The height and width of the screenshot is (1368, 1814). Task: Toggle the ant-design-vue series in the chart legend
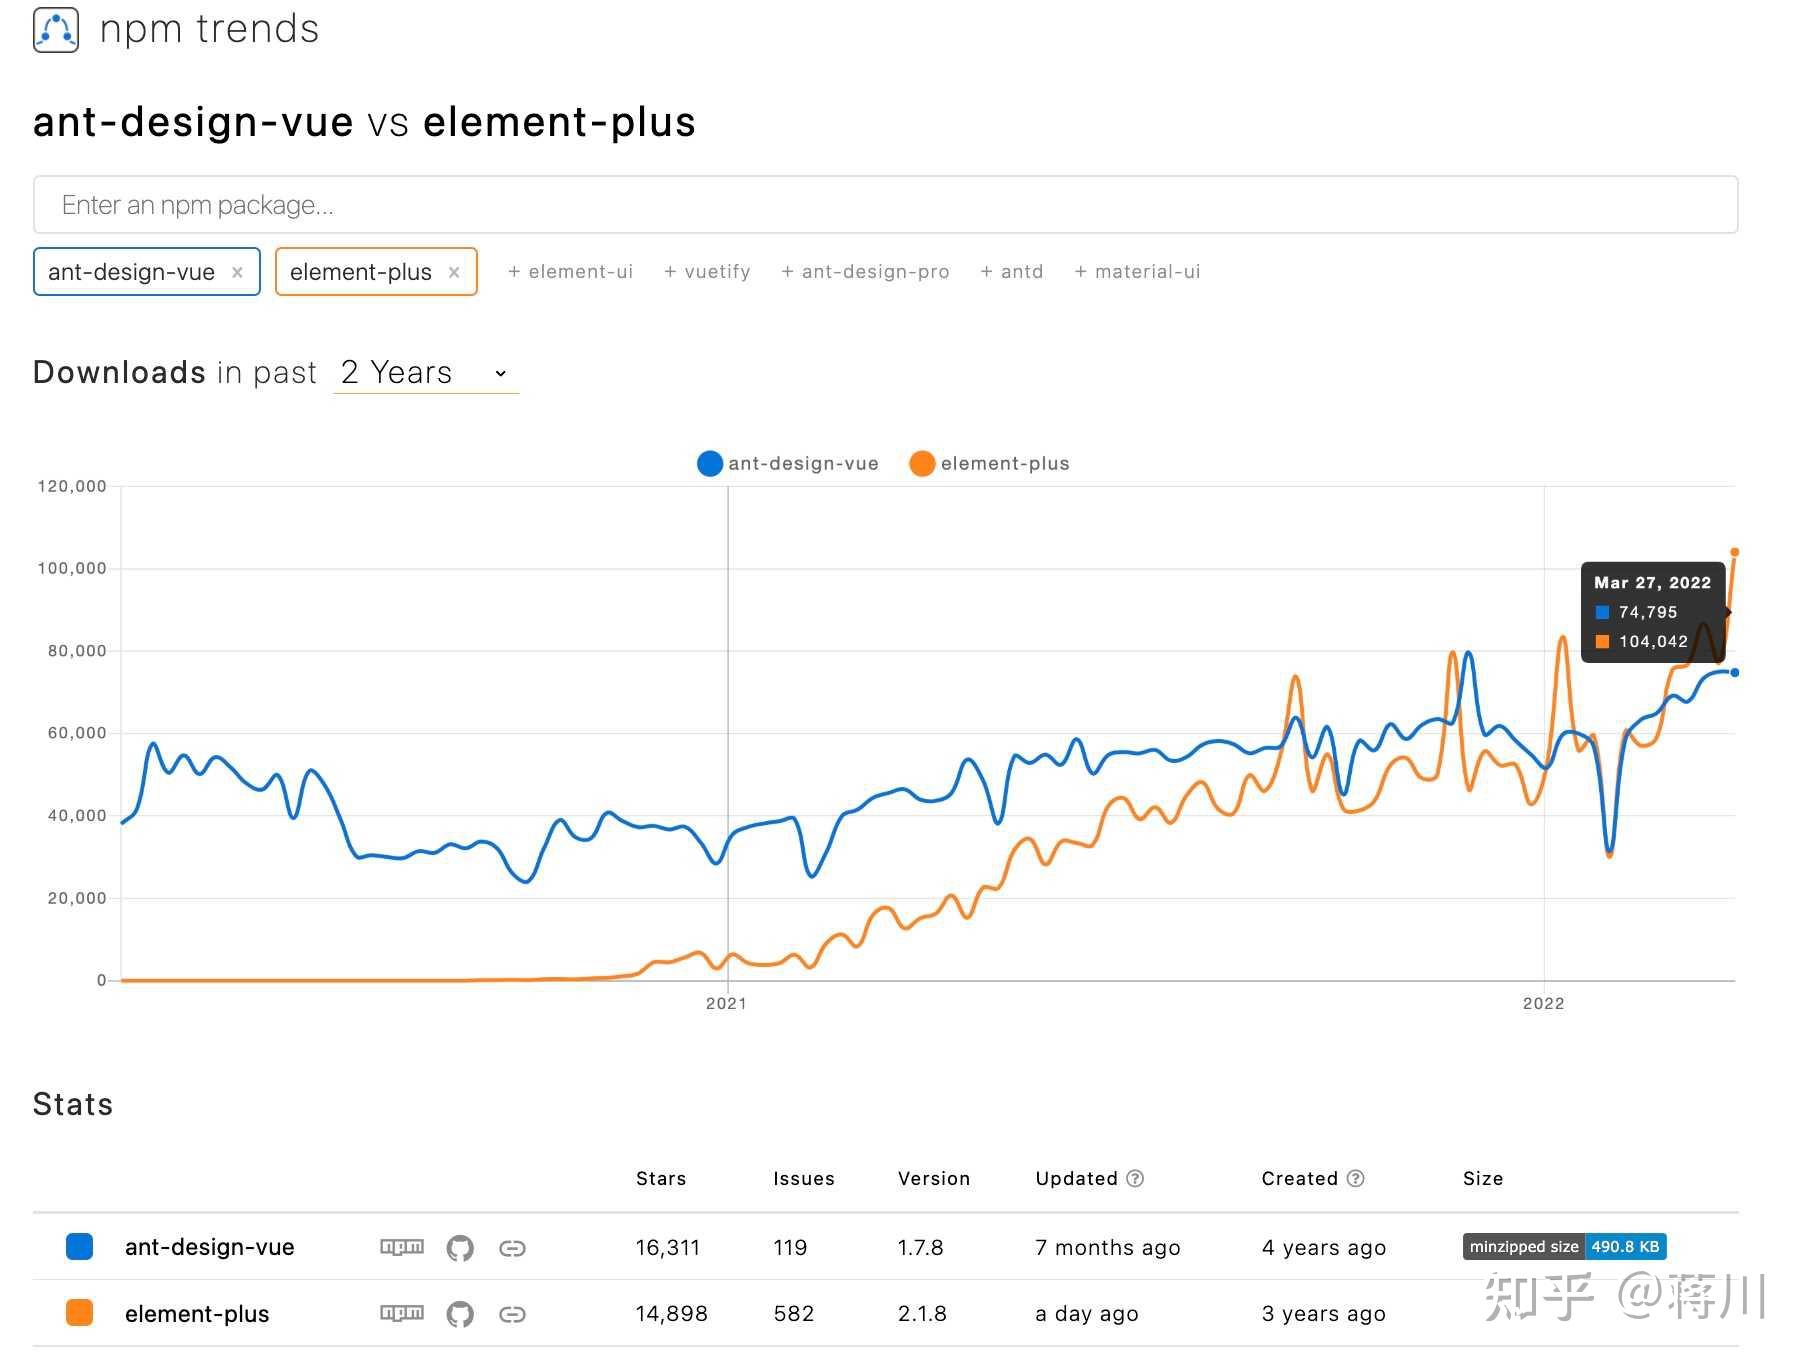(x=789, y=463)
